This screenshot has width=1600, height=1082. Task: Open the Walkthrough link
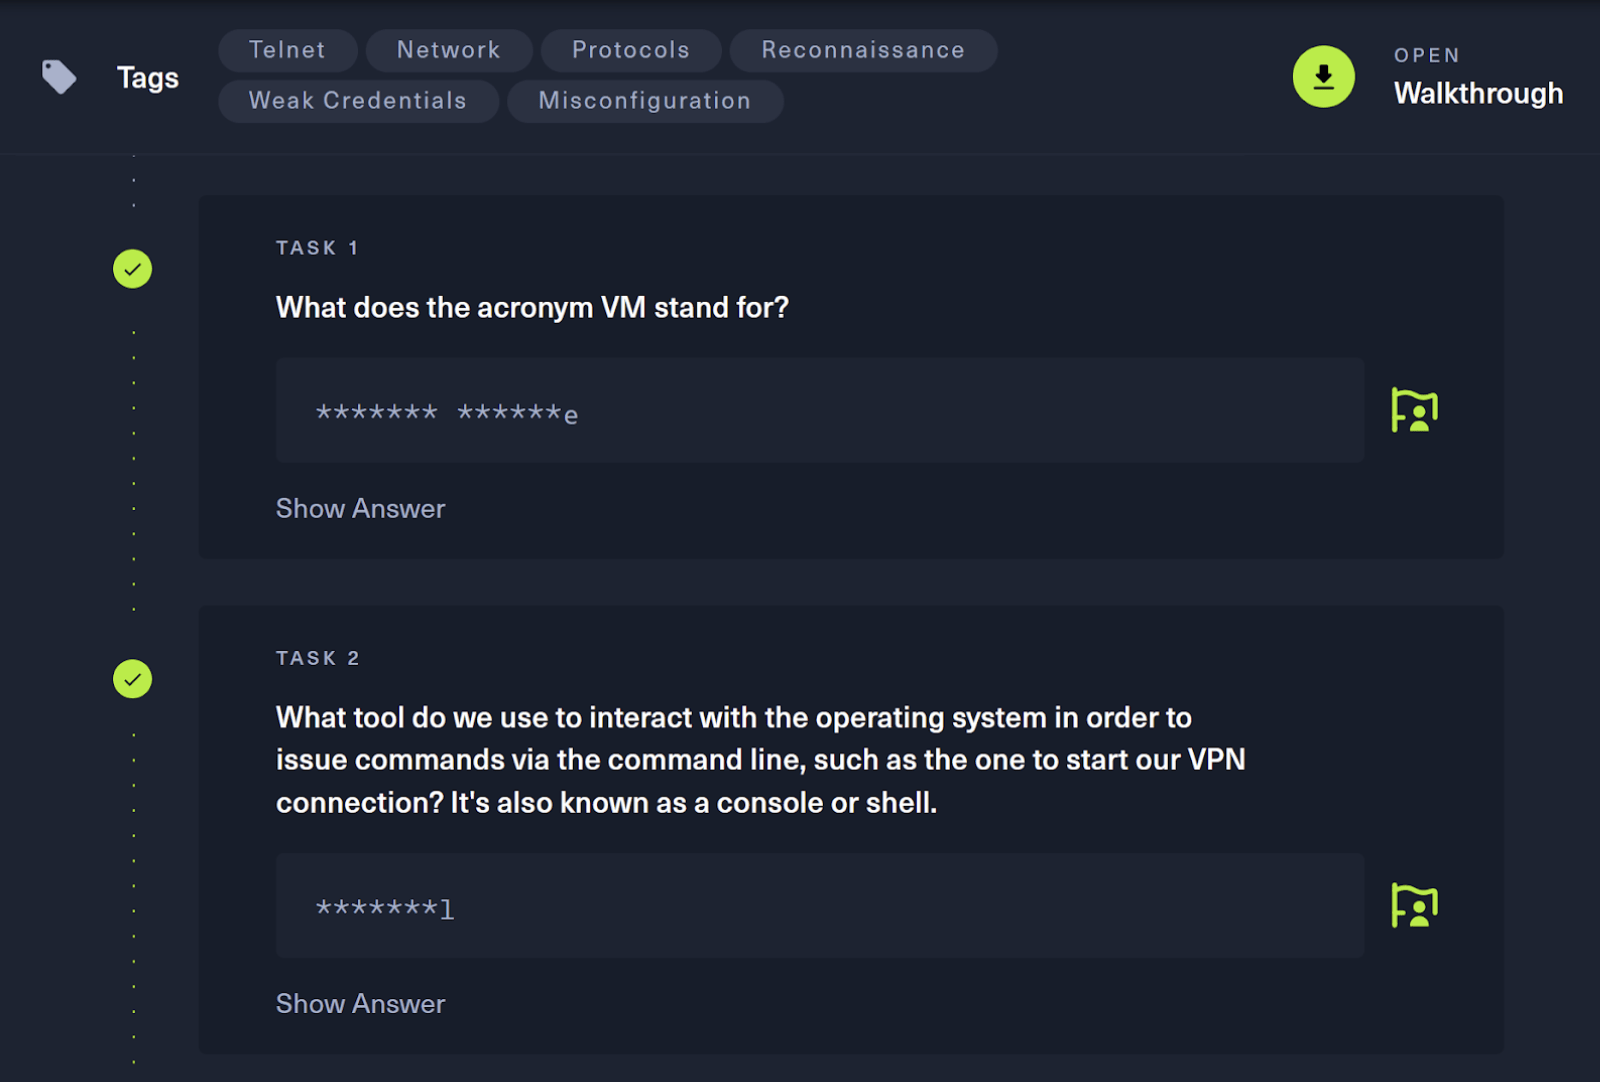click(x=1478, y=93)
